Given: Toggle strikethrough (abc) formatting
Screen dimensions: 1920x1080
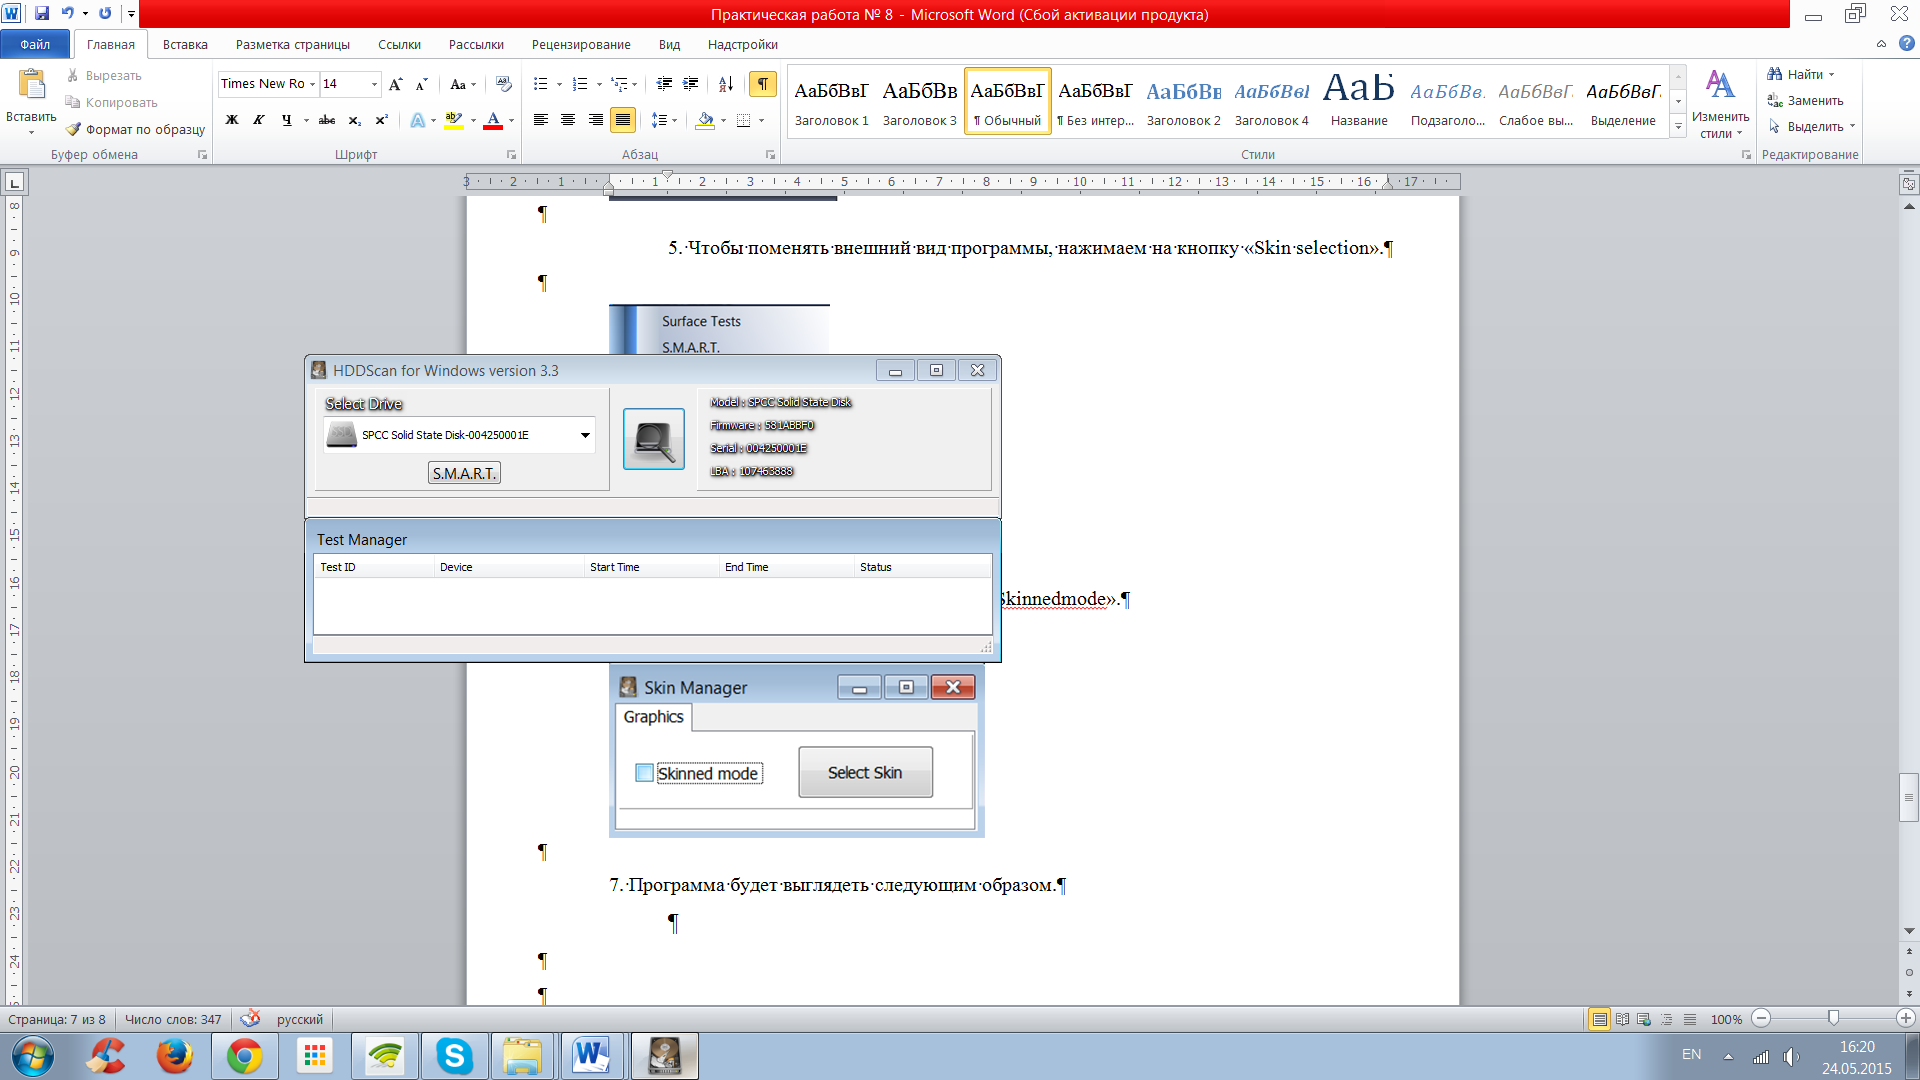Looking at the screenshot, I should 327,120.
